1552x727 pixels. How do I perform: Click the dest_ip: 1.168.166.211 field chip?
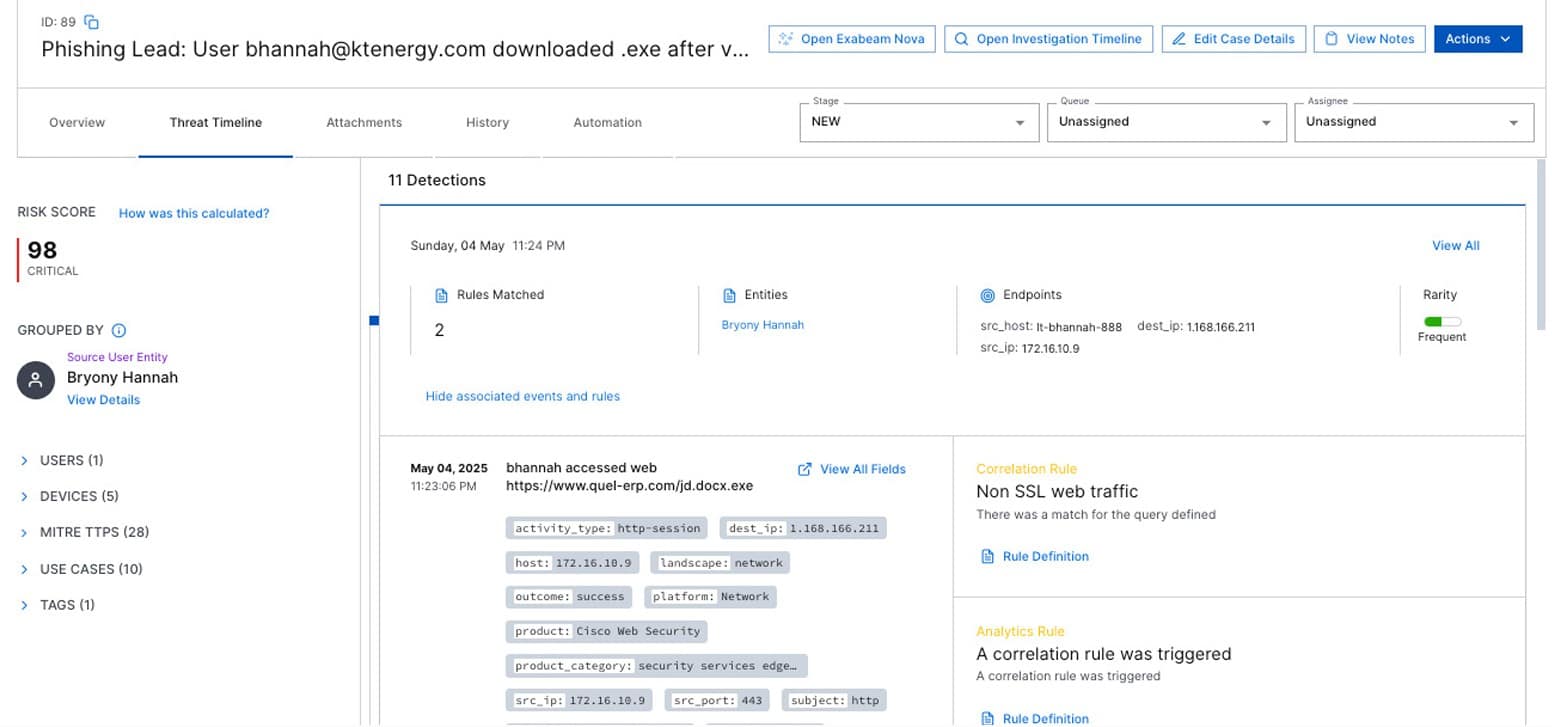(x=802, y=528)
